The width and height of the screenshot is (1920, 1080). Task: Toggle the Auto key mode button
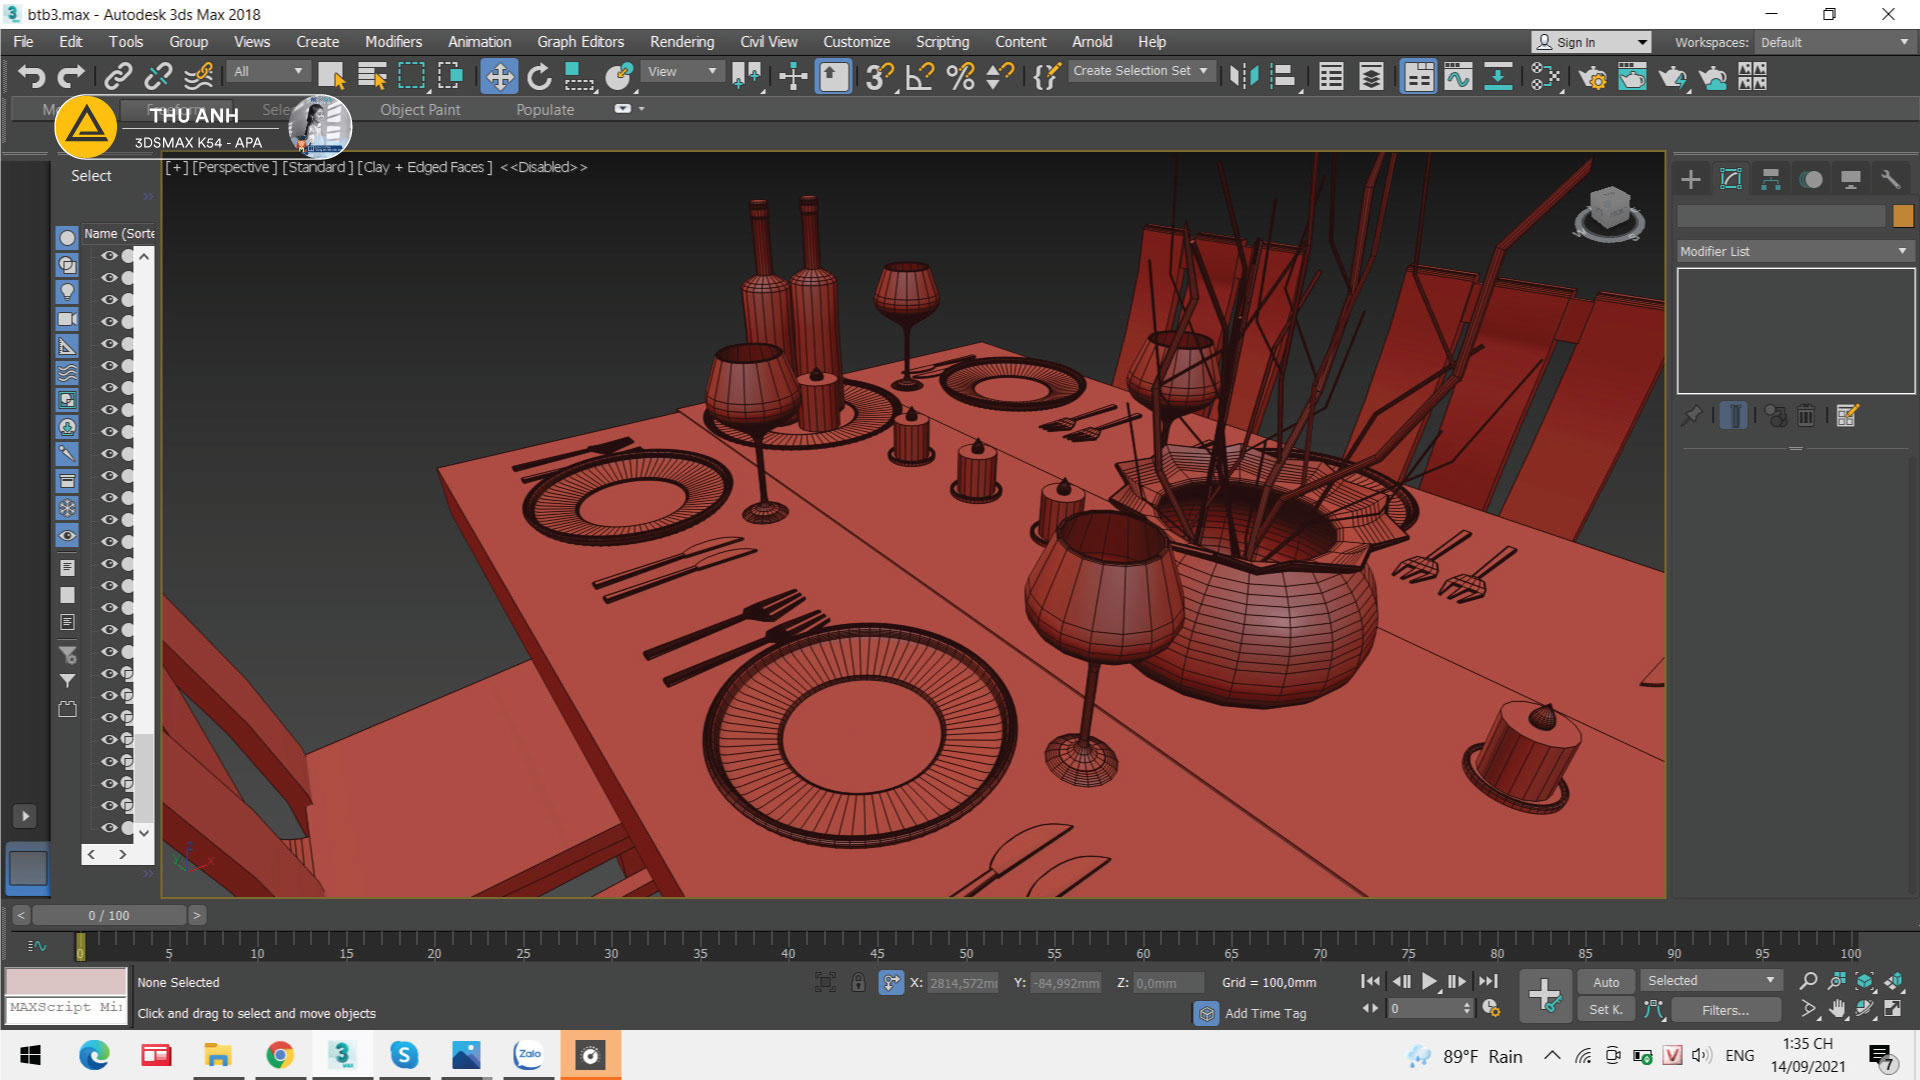1605,982
